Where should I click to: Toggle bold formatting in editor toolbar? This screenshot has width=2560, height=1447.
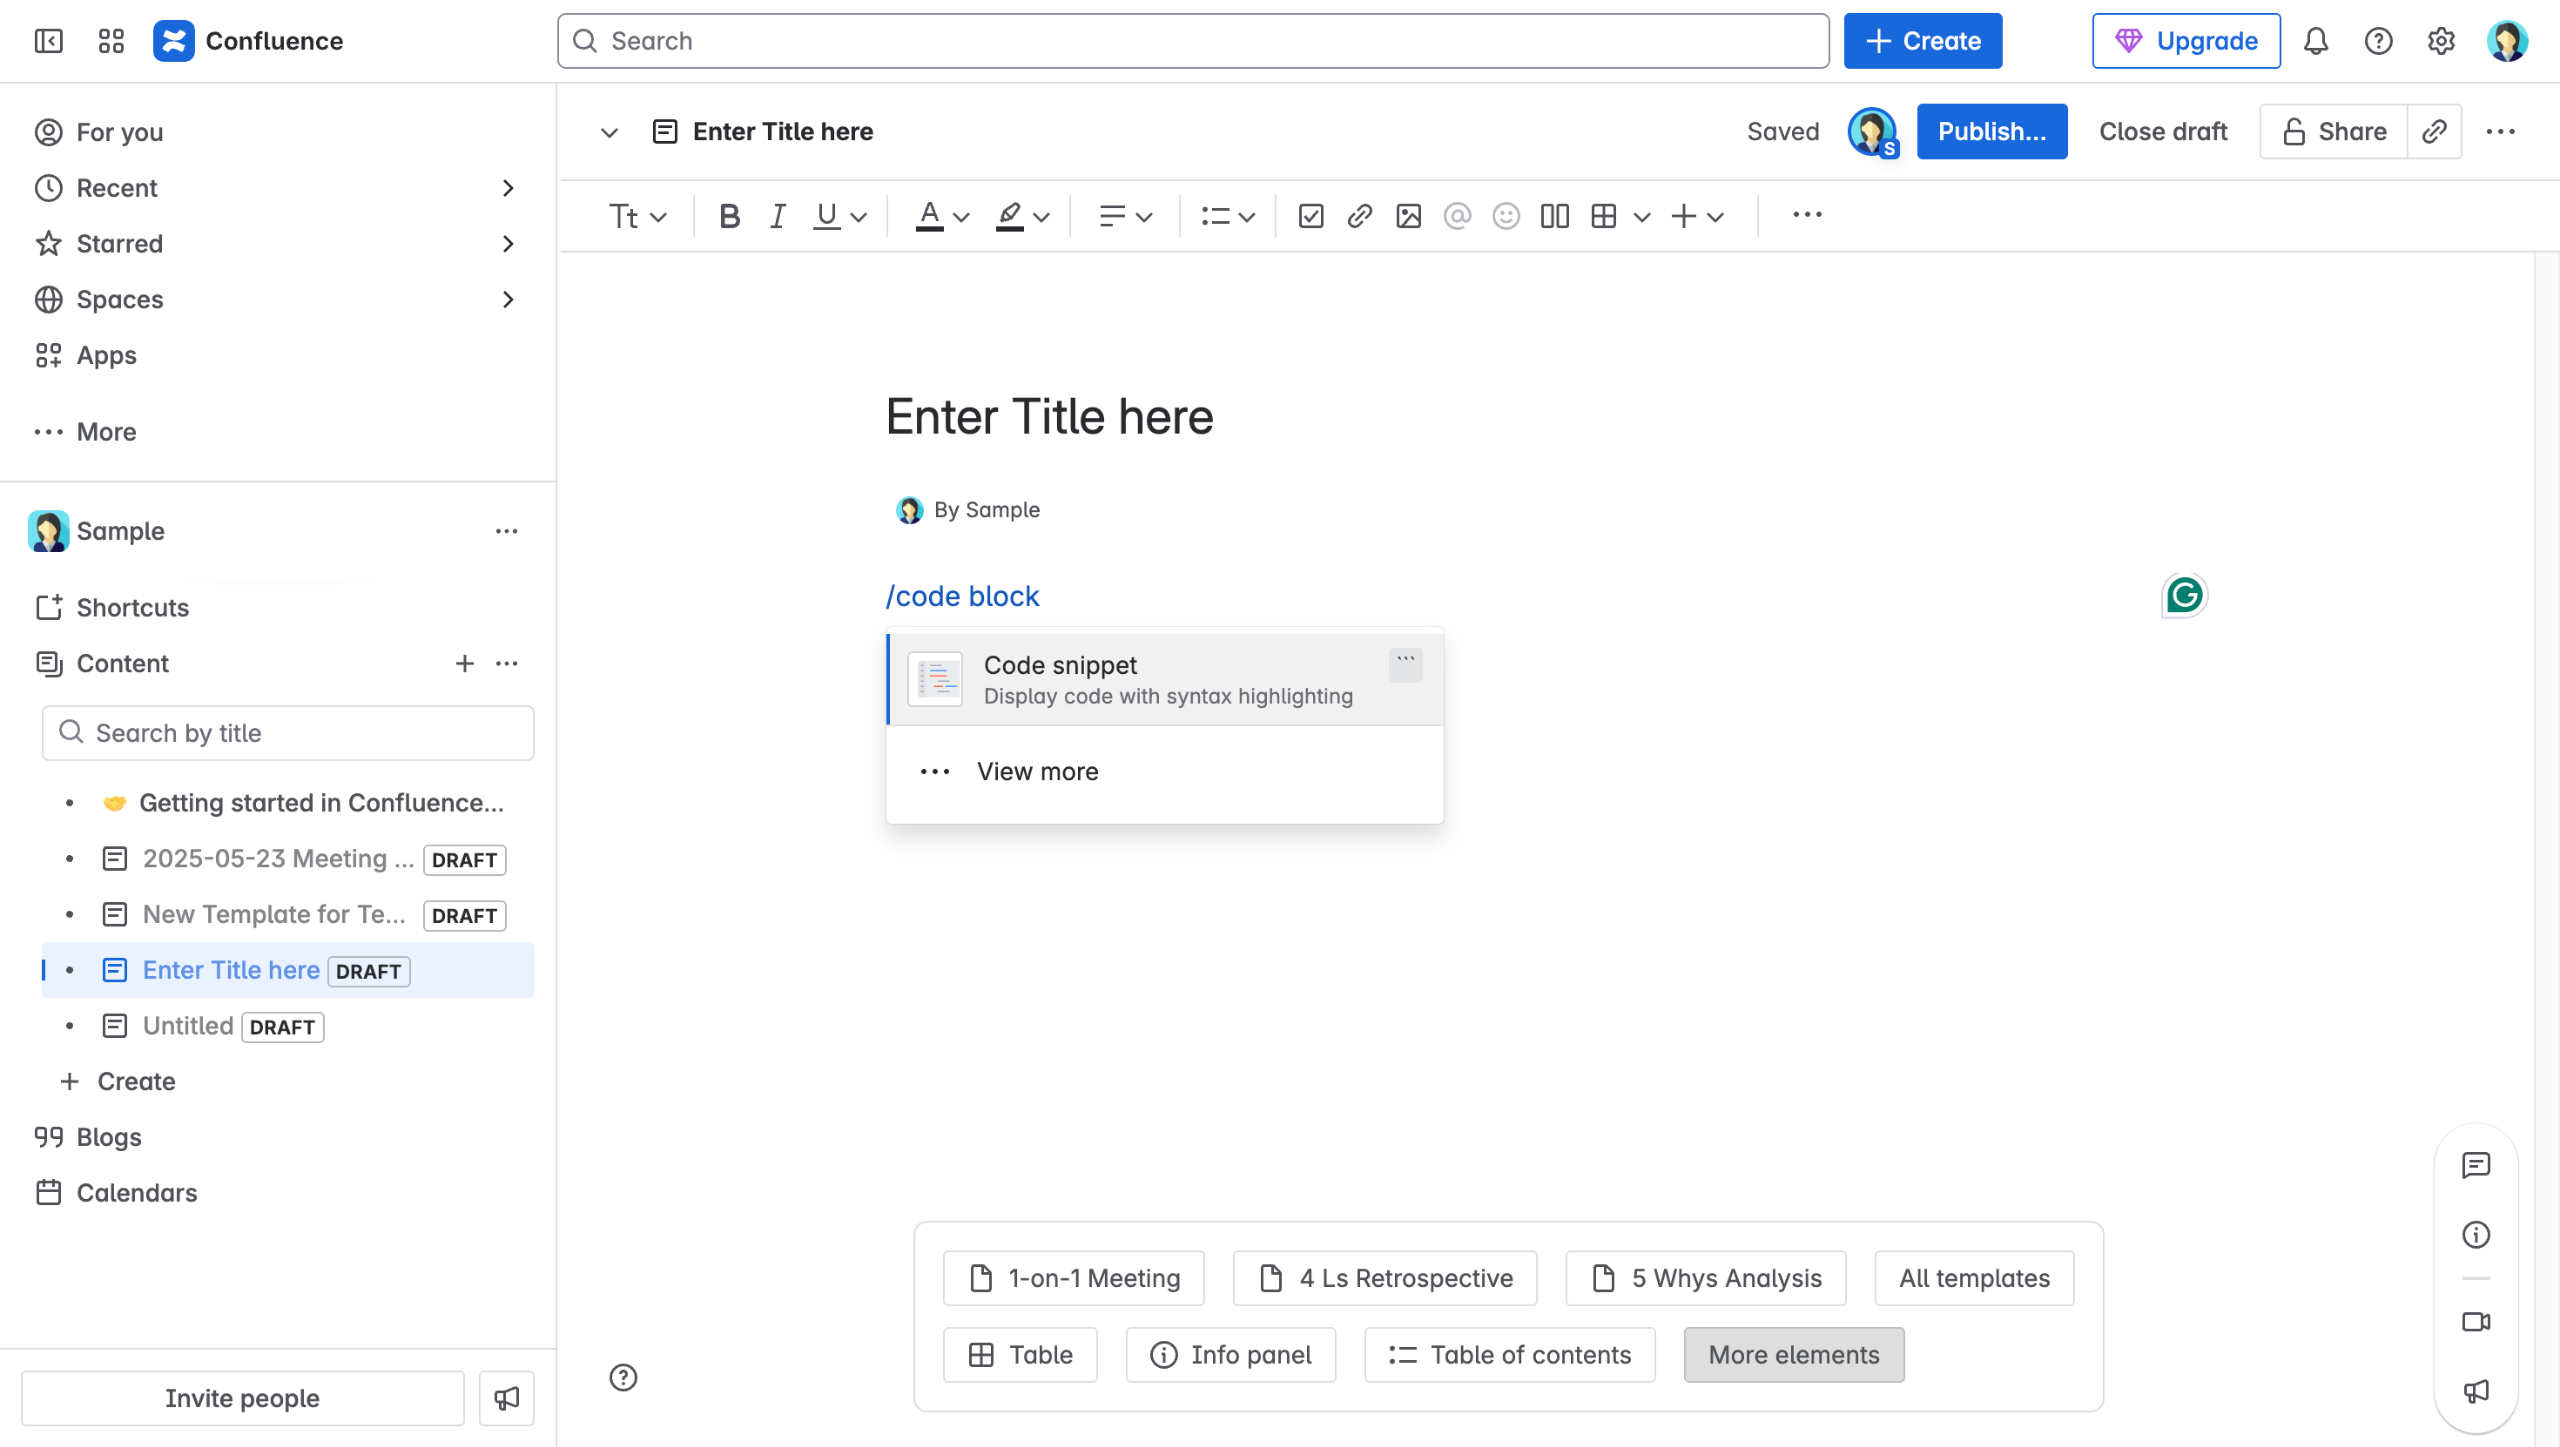pos(729,216)
